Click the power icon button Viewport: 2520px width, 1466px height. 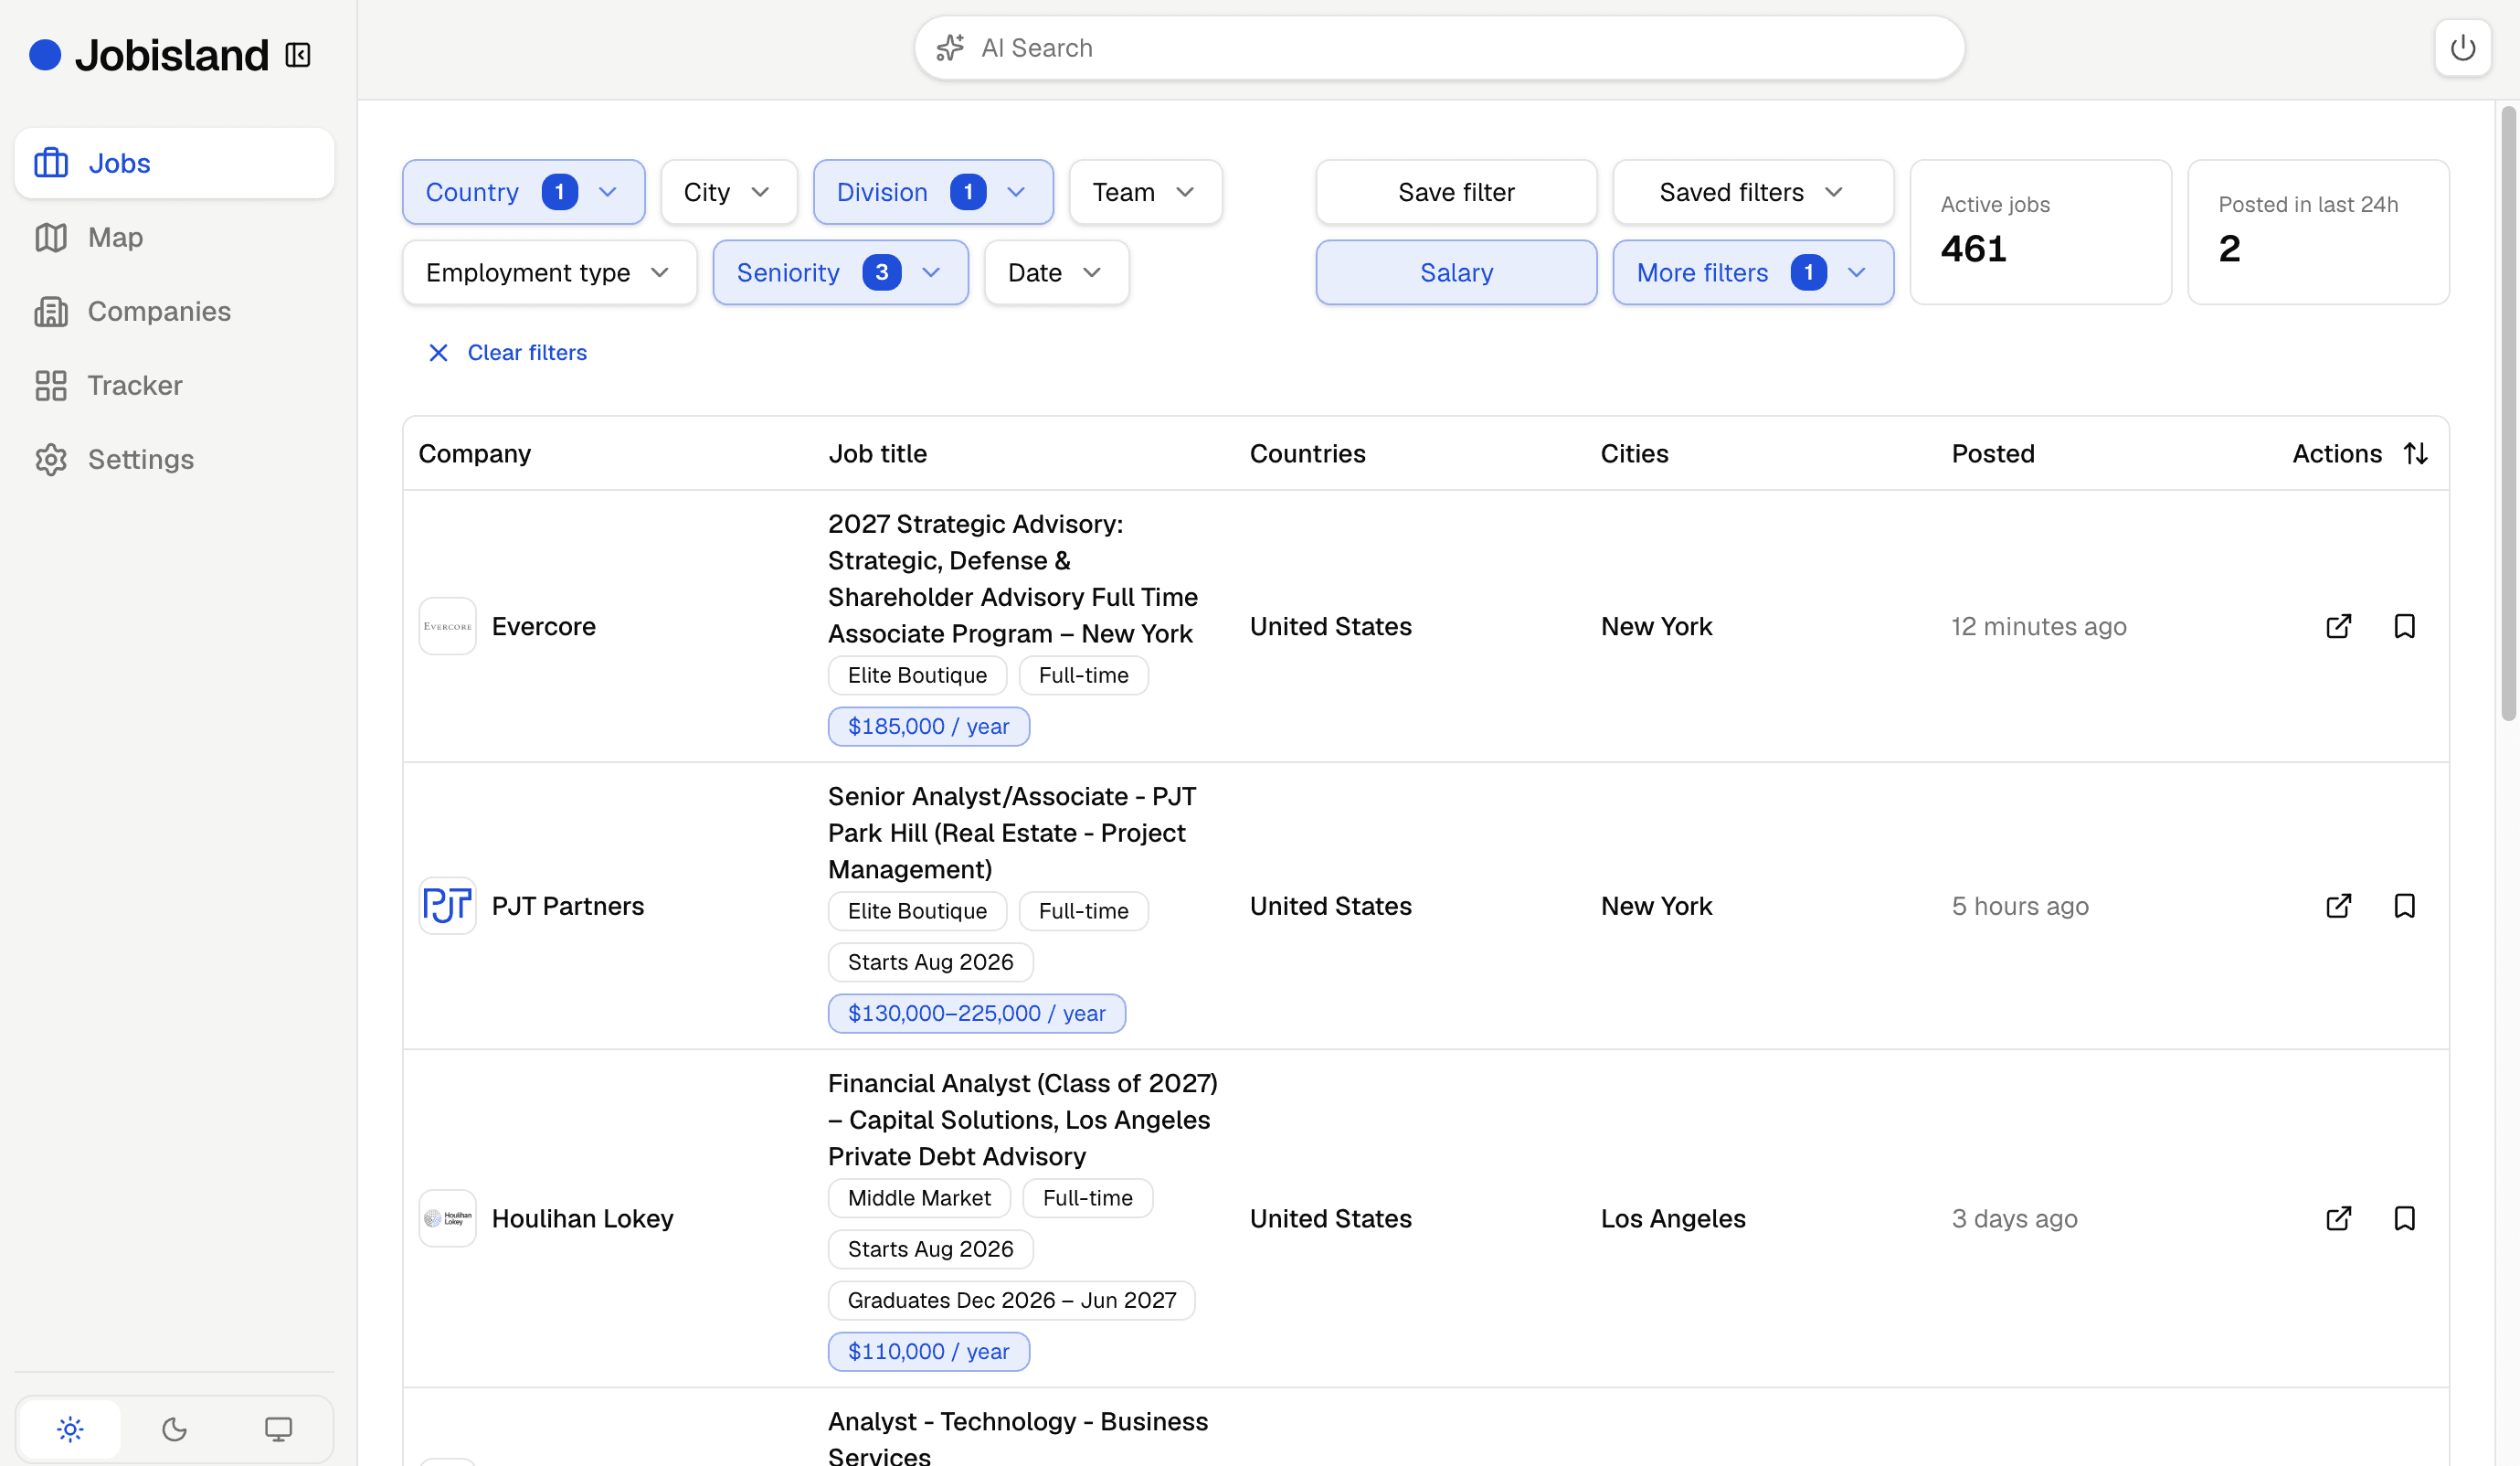click(2462, 47)
